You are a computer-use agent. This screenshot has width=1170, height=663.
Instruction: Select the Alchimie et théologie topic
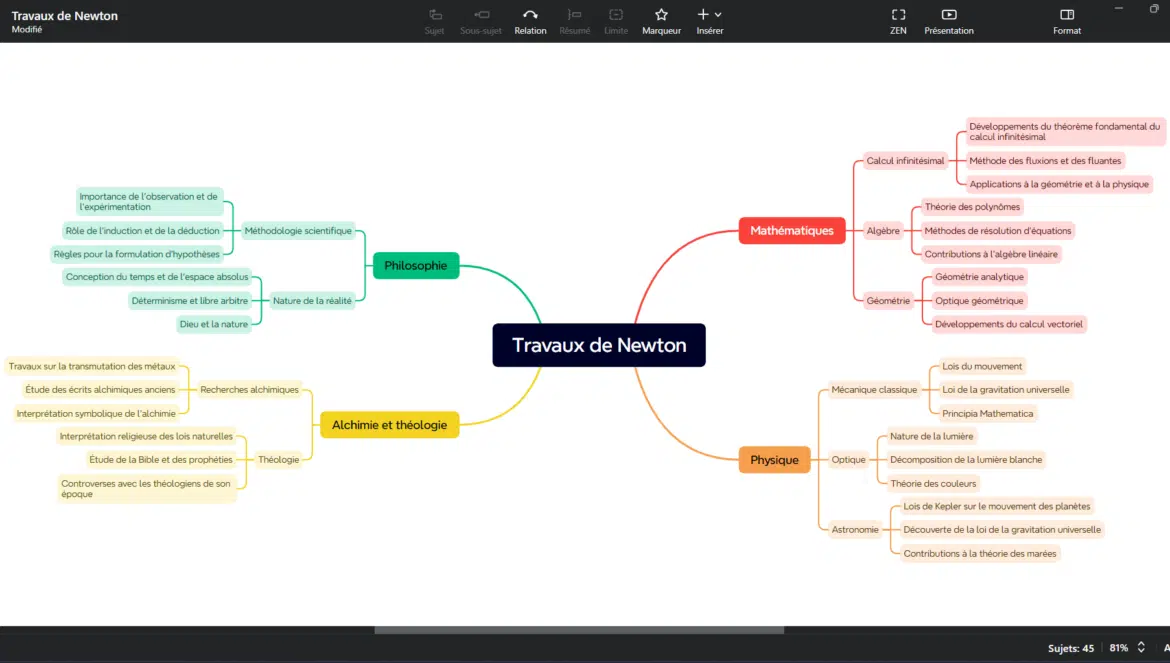pyautogui.click(x=389, y=425)
